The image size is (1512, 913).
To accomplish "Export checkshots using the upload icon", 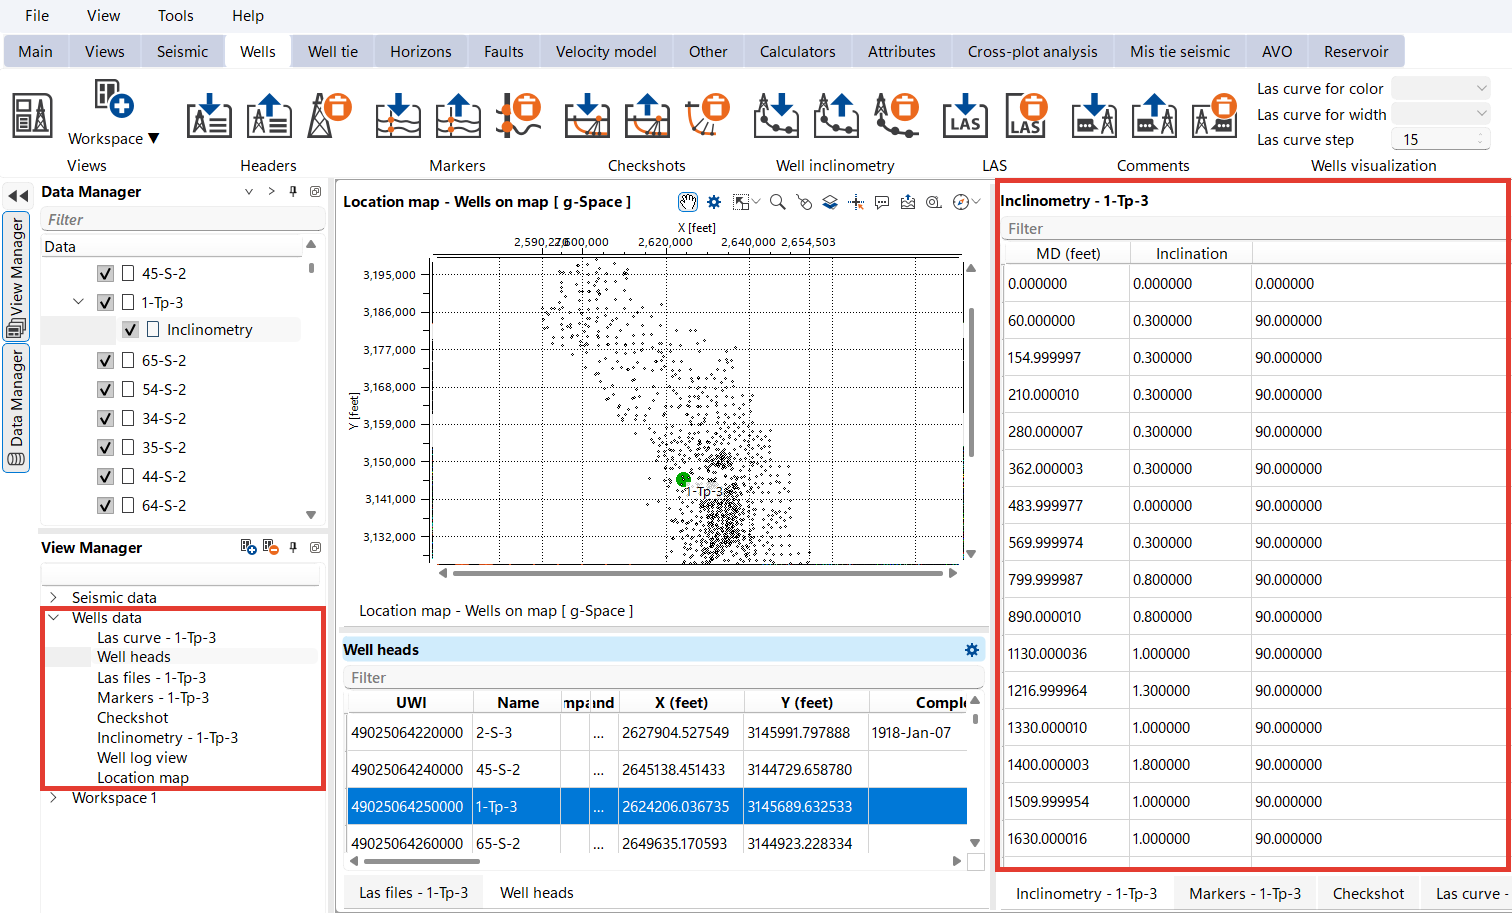I will (646, 116).
